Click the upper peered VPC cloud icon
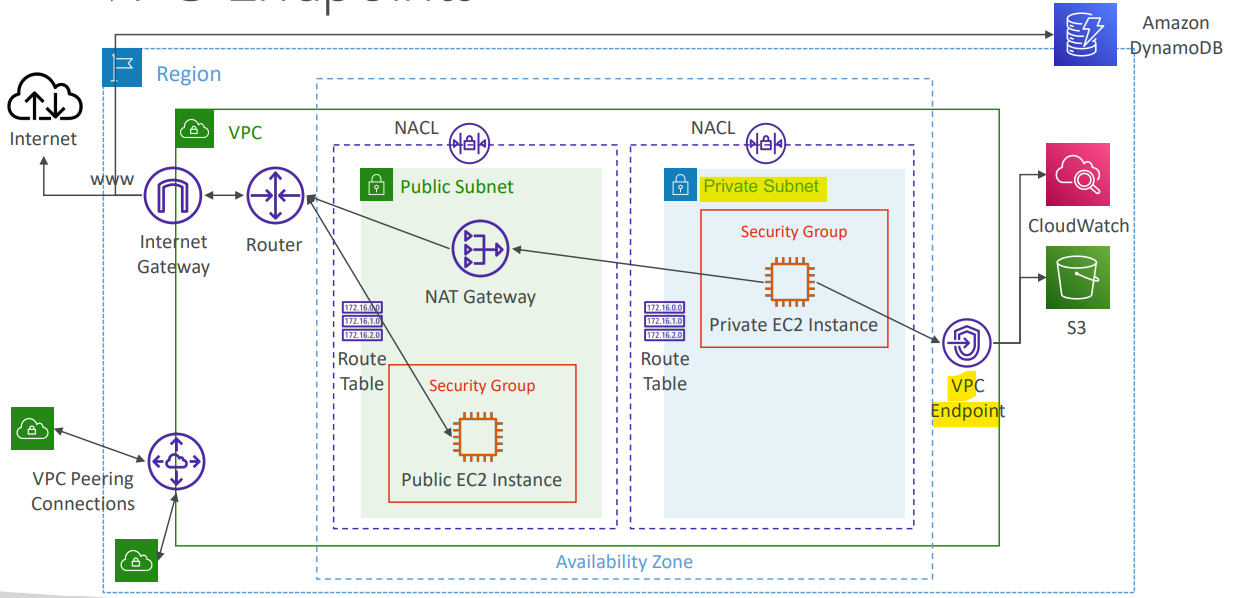Viewport: 1239px width, 598px height. pyautogui.click(x=32, y=429)
